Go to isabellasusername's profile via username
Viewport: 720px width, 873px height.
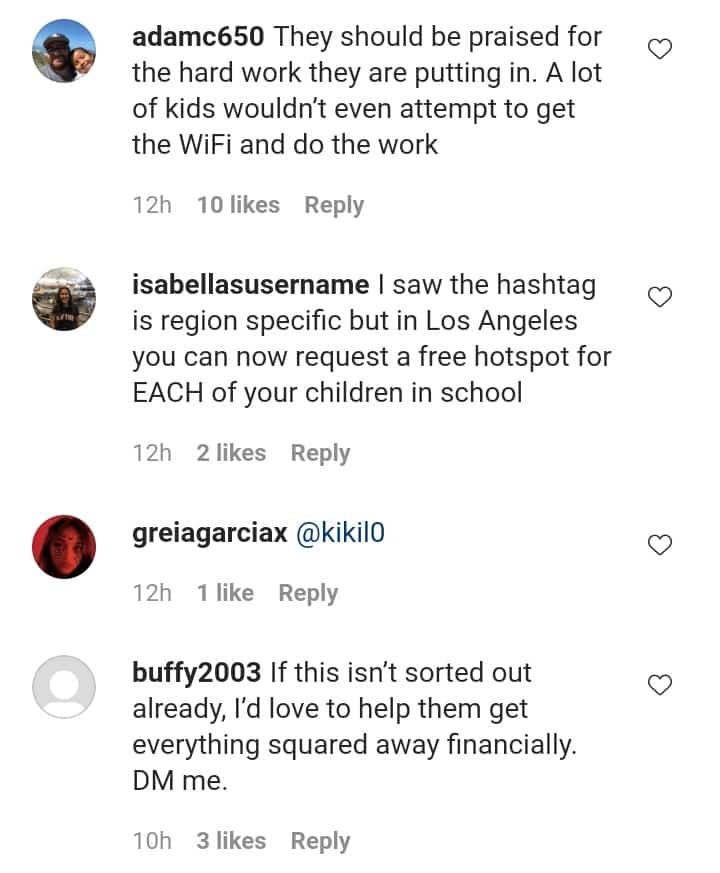point(250,285)
